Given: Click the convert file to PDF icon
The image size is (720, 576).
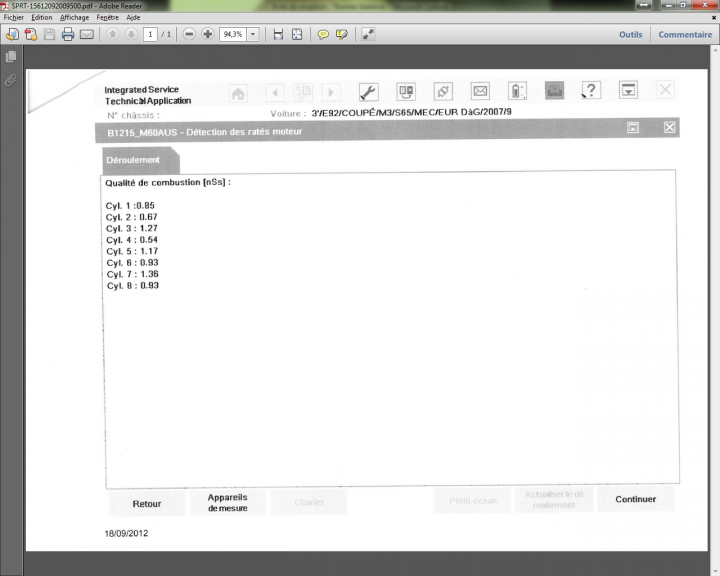Looking at the screenshot, I should tap(31, 34).
